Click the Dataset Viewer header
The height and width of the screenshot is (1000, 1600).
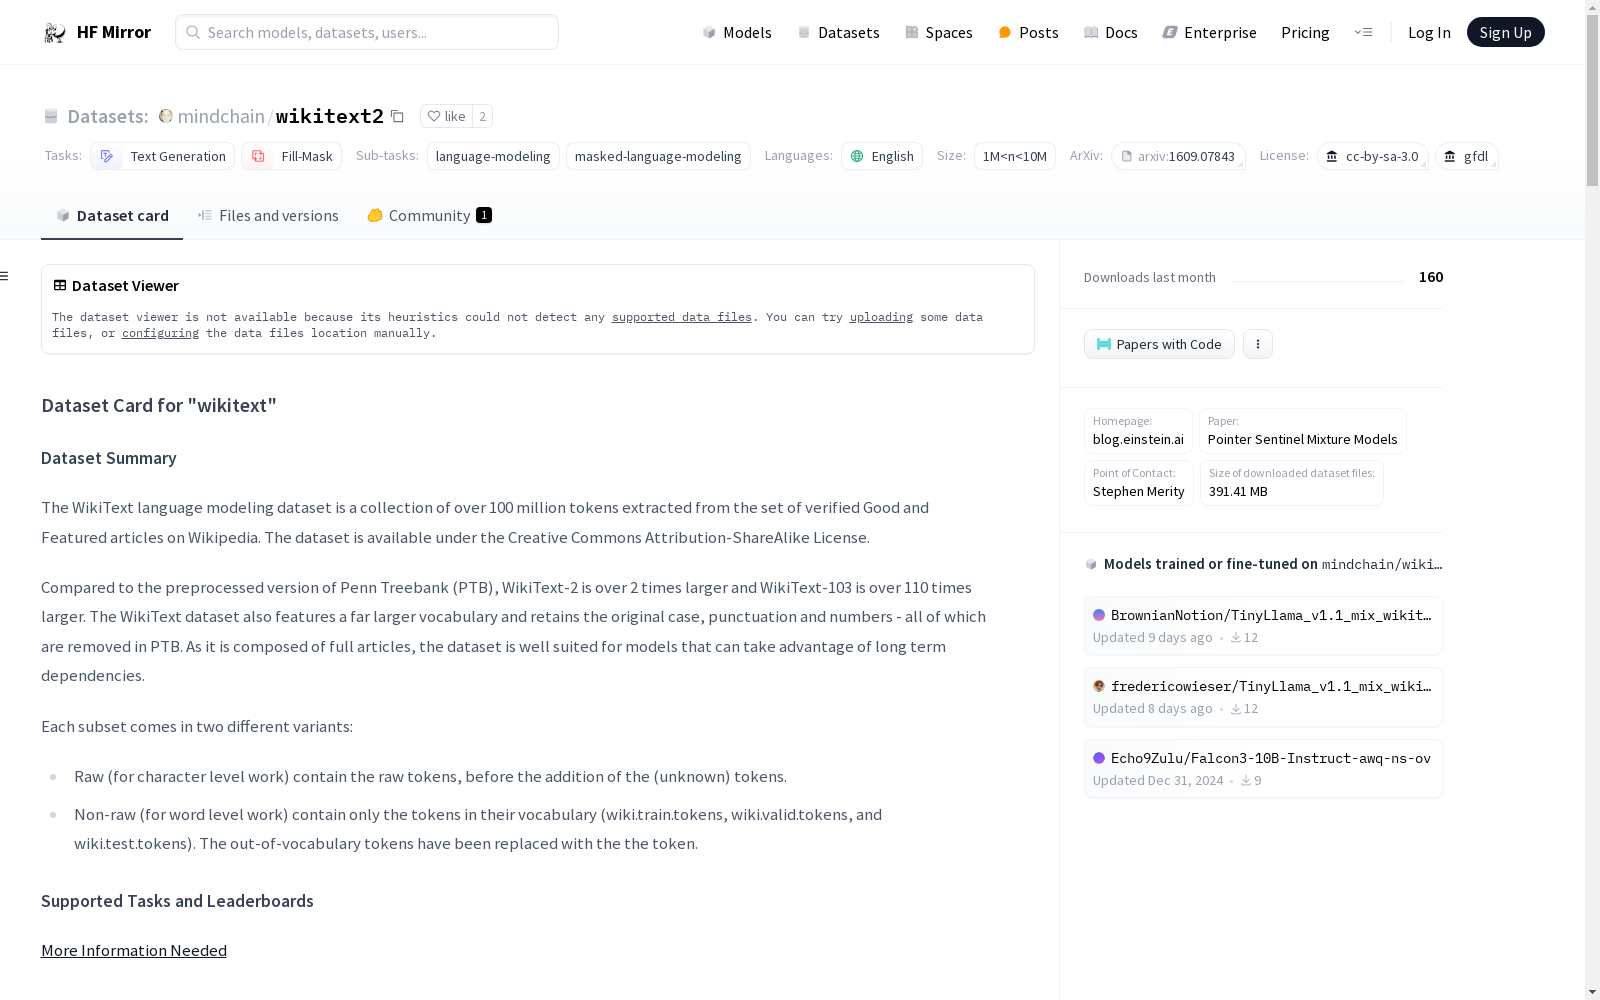(x=116, y=285)
